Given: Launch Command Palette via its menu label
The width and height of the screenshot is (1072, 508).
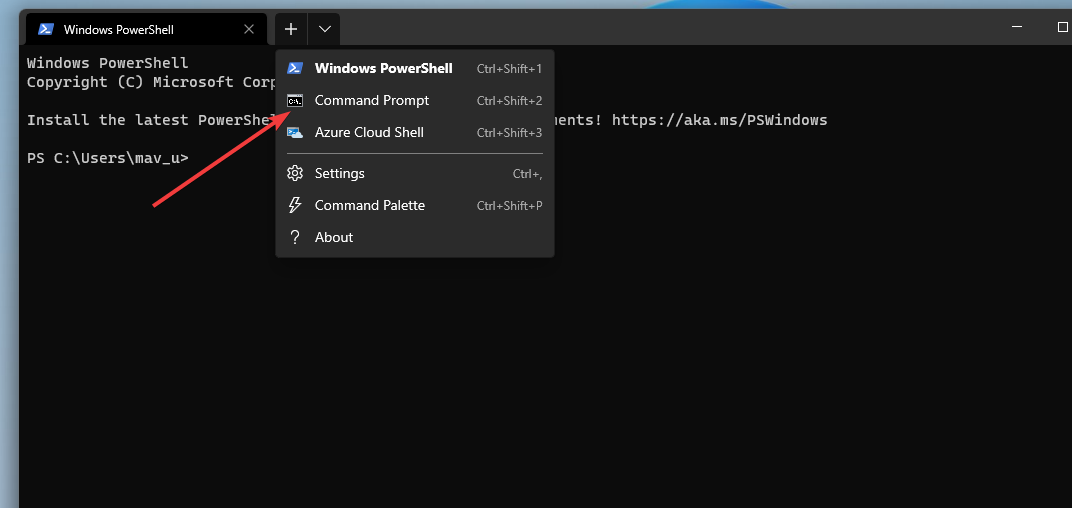Looking at the screenshot, I should (369, 205).
